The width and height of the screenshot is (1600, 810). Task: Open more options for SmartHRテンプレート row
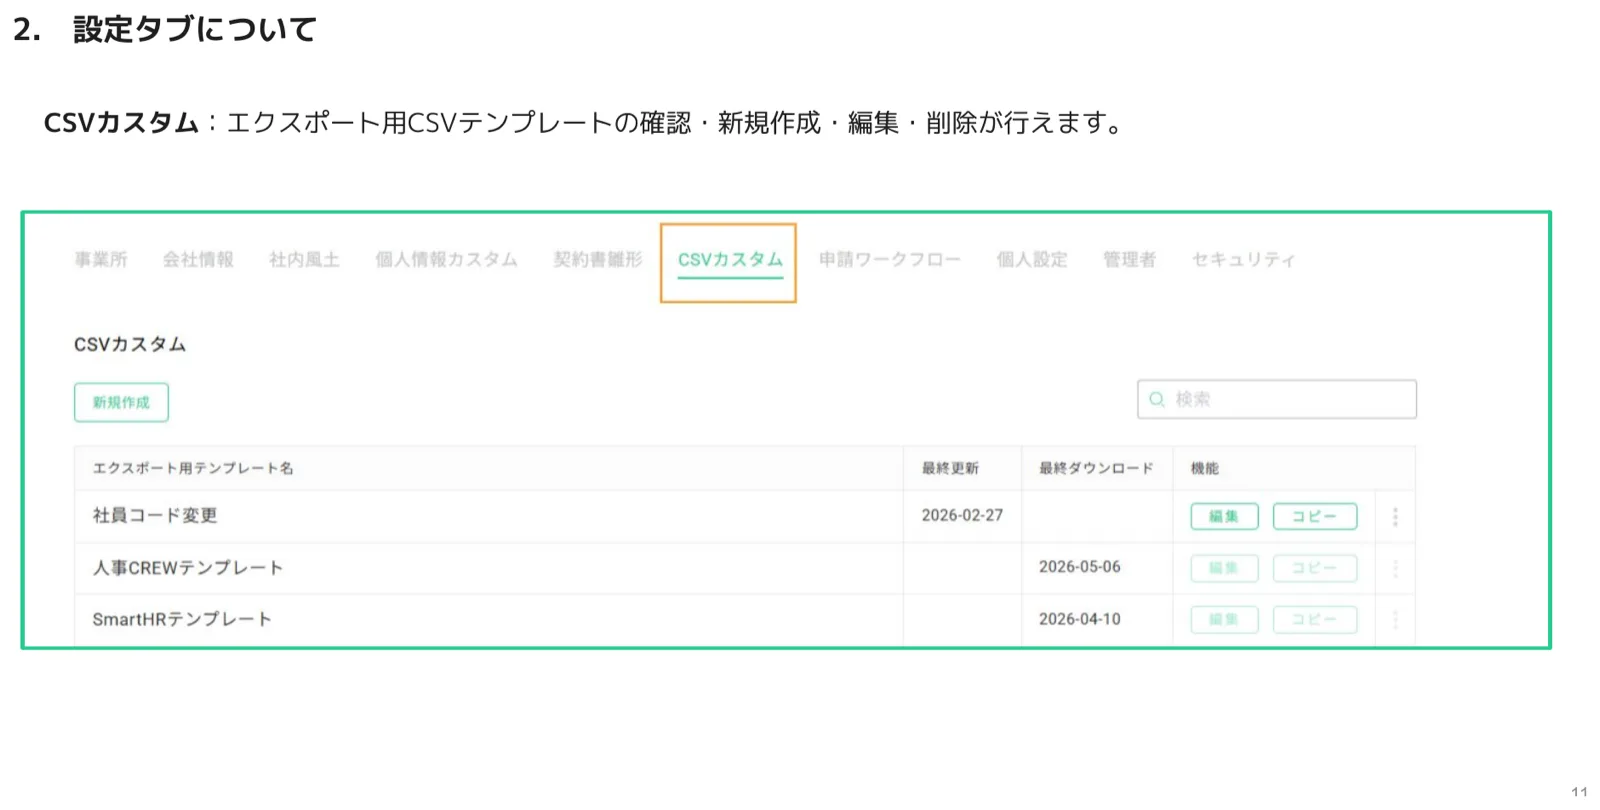click(1395, 620)
